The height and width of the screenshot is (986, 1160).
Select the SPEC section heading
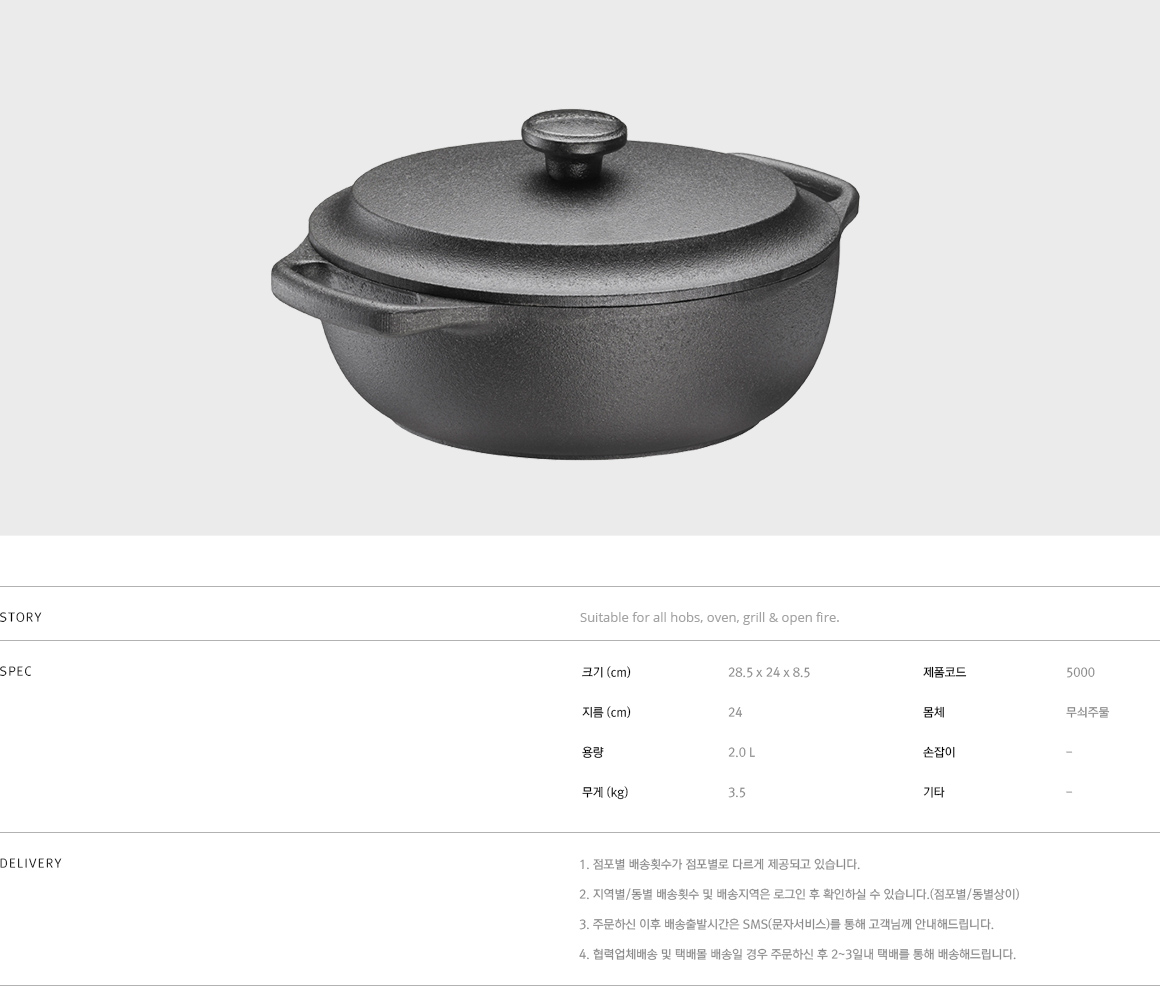click(16, 672)
